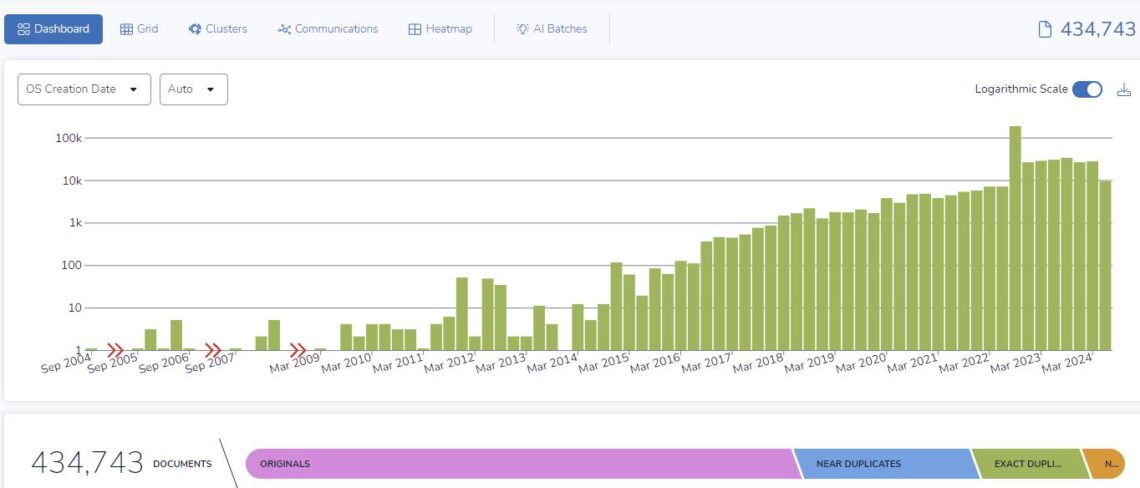Viewport: 1140px width, 488px height.
Task: Switch to the Grid view tab
Action: tap(139, 29)
